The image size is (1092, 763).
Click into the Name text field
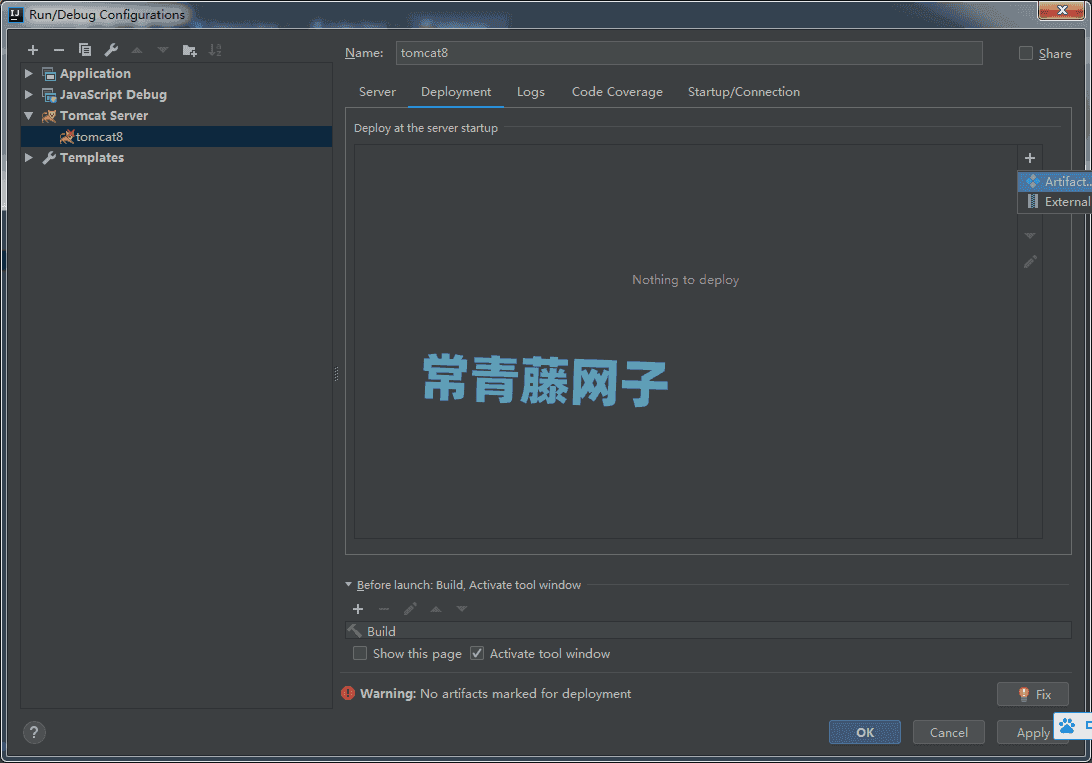tap(689, 53)
